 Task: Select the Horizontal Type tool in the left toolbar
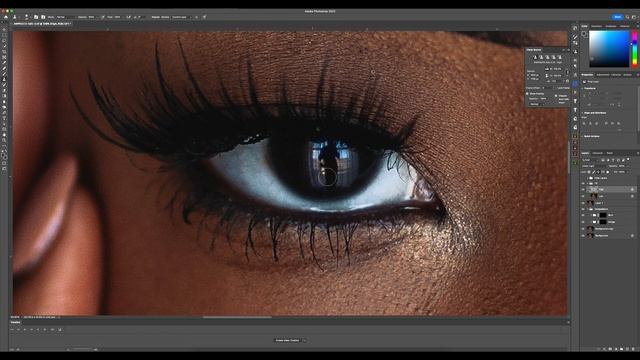[4, 118]
